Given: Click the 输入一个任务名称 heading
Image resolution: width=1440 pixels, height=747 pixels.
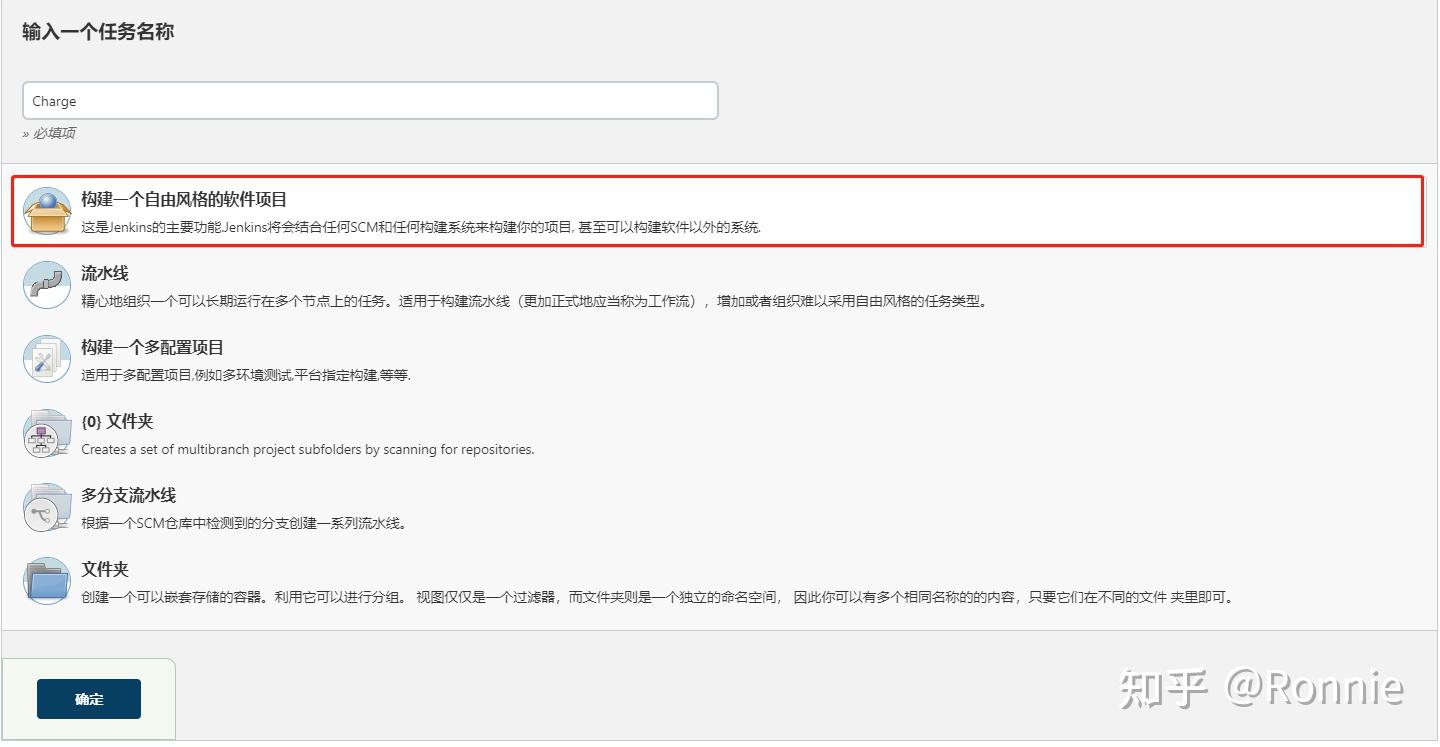Looking at the screenshot, I should pyautogui.click(x=96, y=32).
